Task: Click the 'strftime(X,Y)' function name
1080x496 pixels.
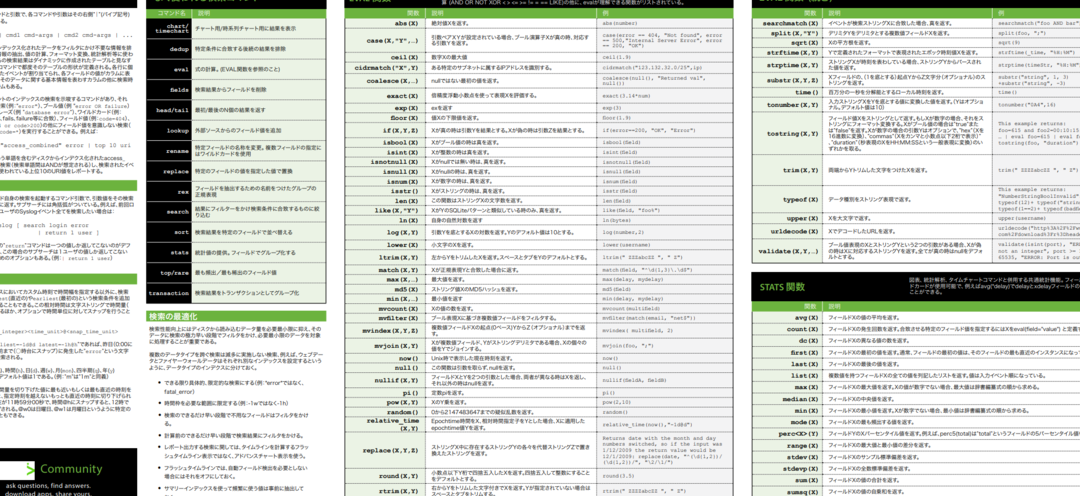Action: pos(793,52)
